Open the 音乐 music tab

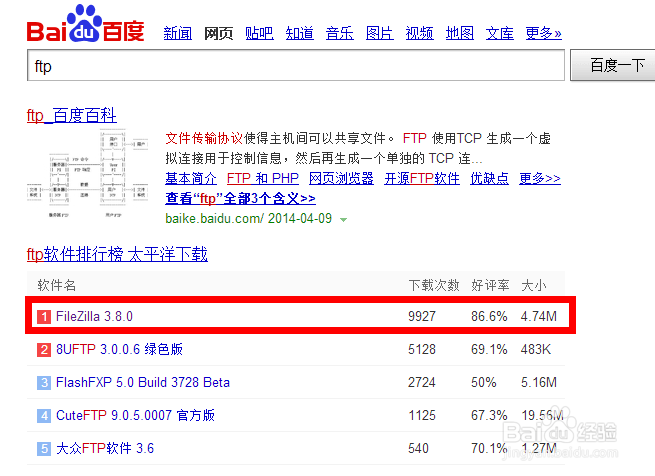[x=340, y=33]
